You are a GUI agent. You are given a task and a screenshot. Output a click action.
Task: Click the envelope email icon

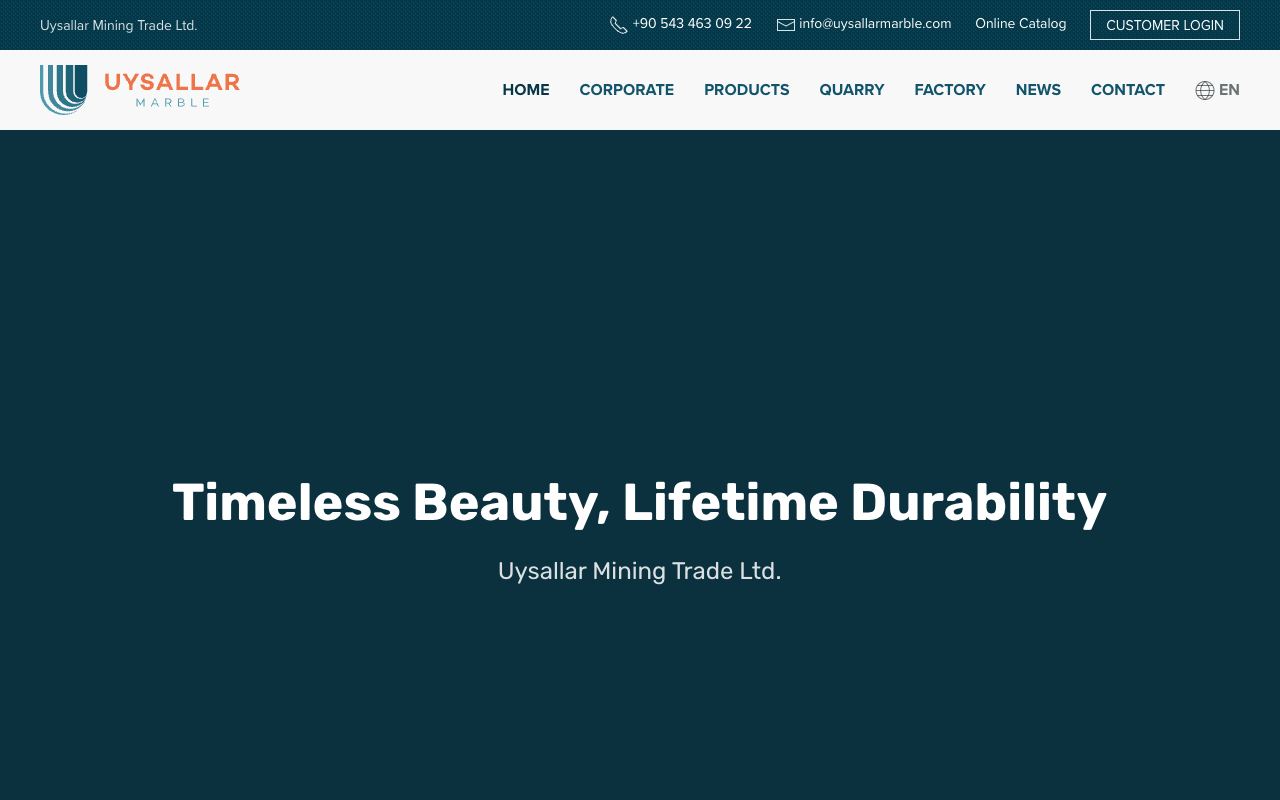786,25
